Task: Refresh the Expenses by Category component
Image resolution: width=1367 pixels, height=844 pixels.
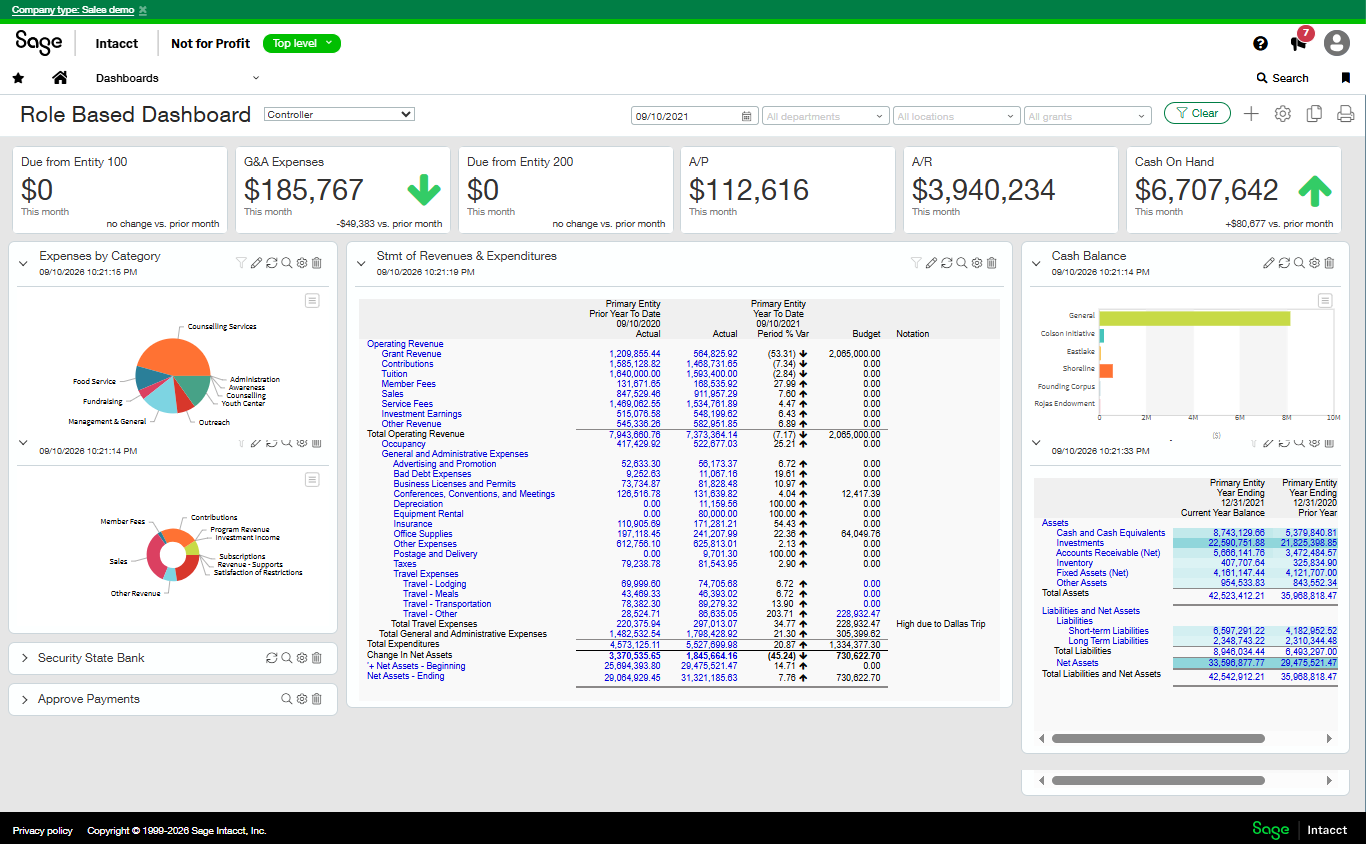Action: point(271,263)
